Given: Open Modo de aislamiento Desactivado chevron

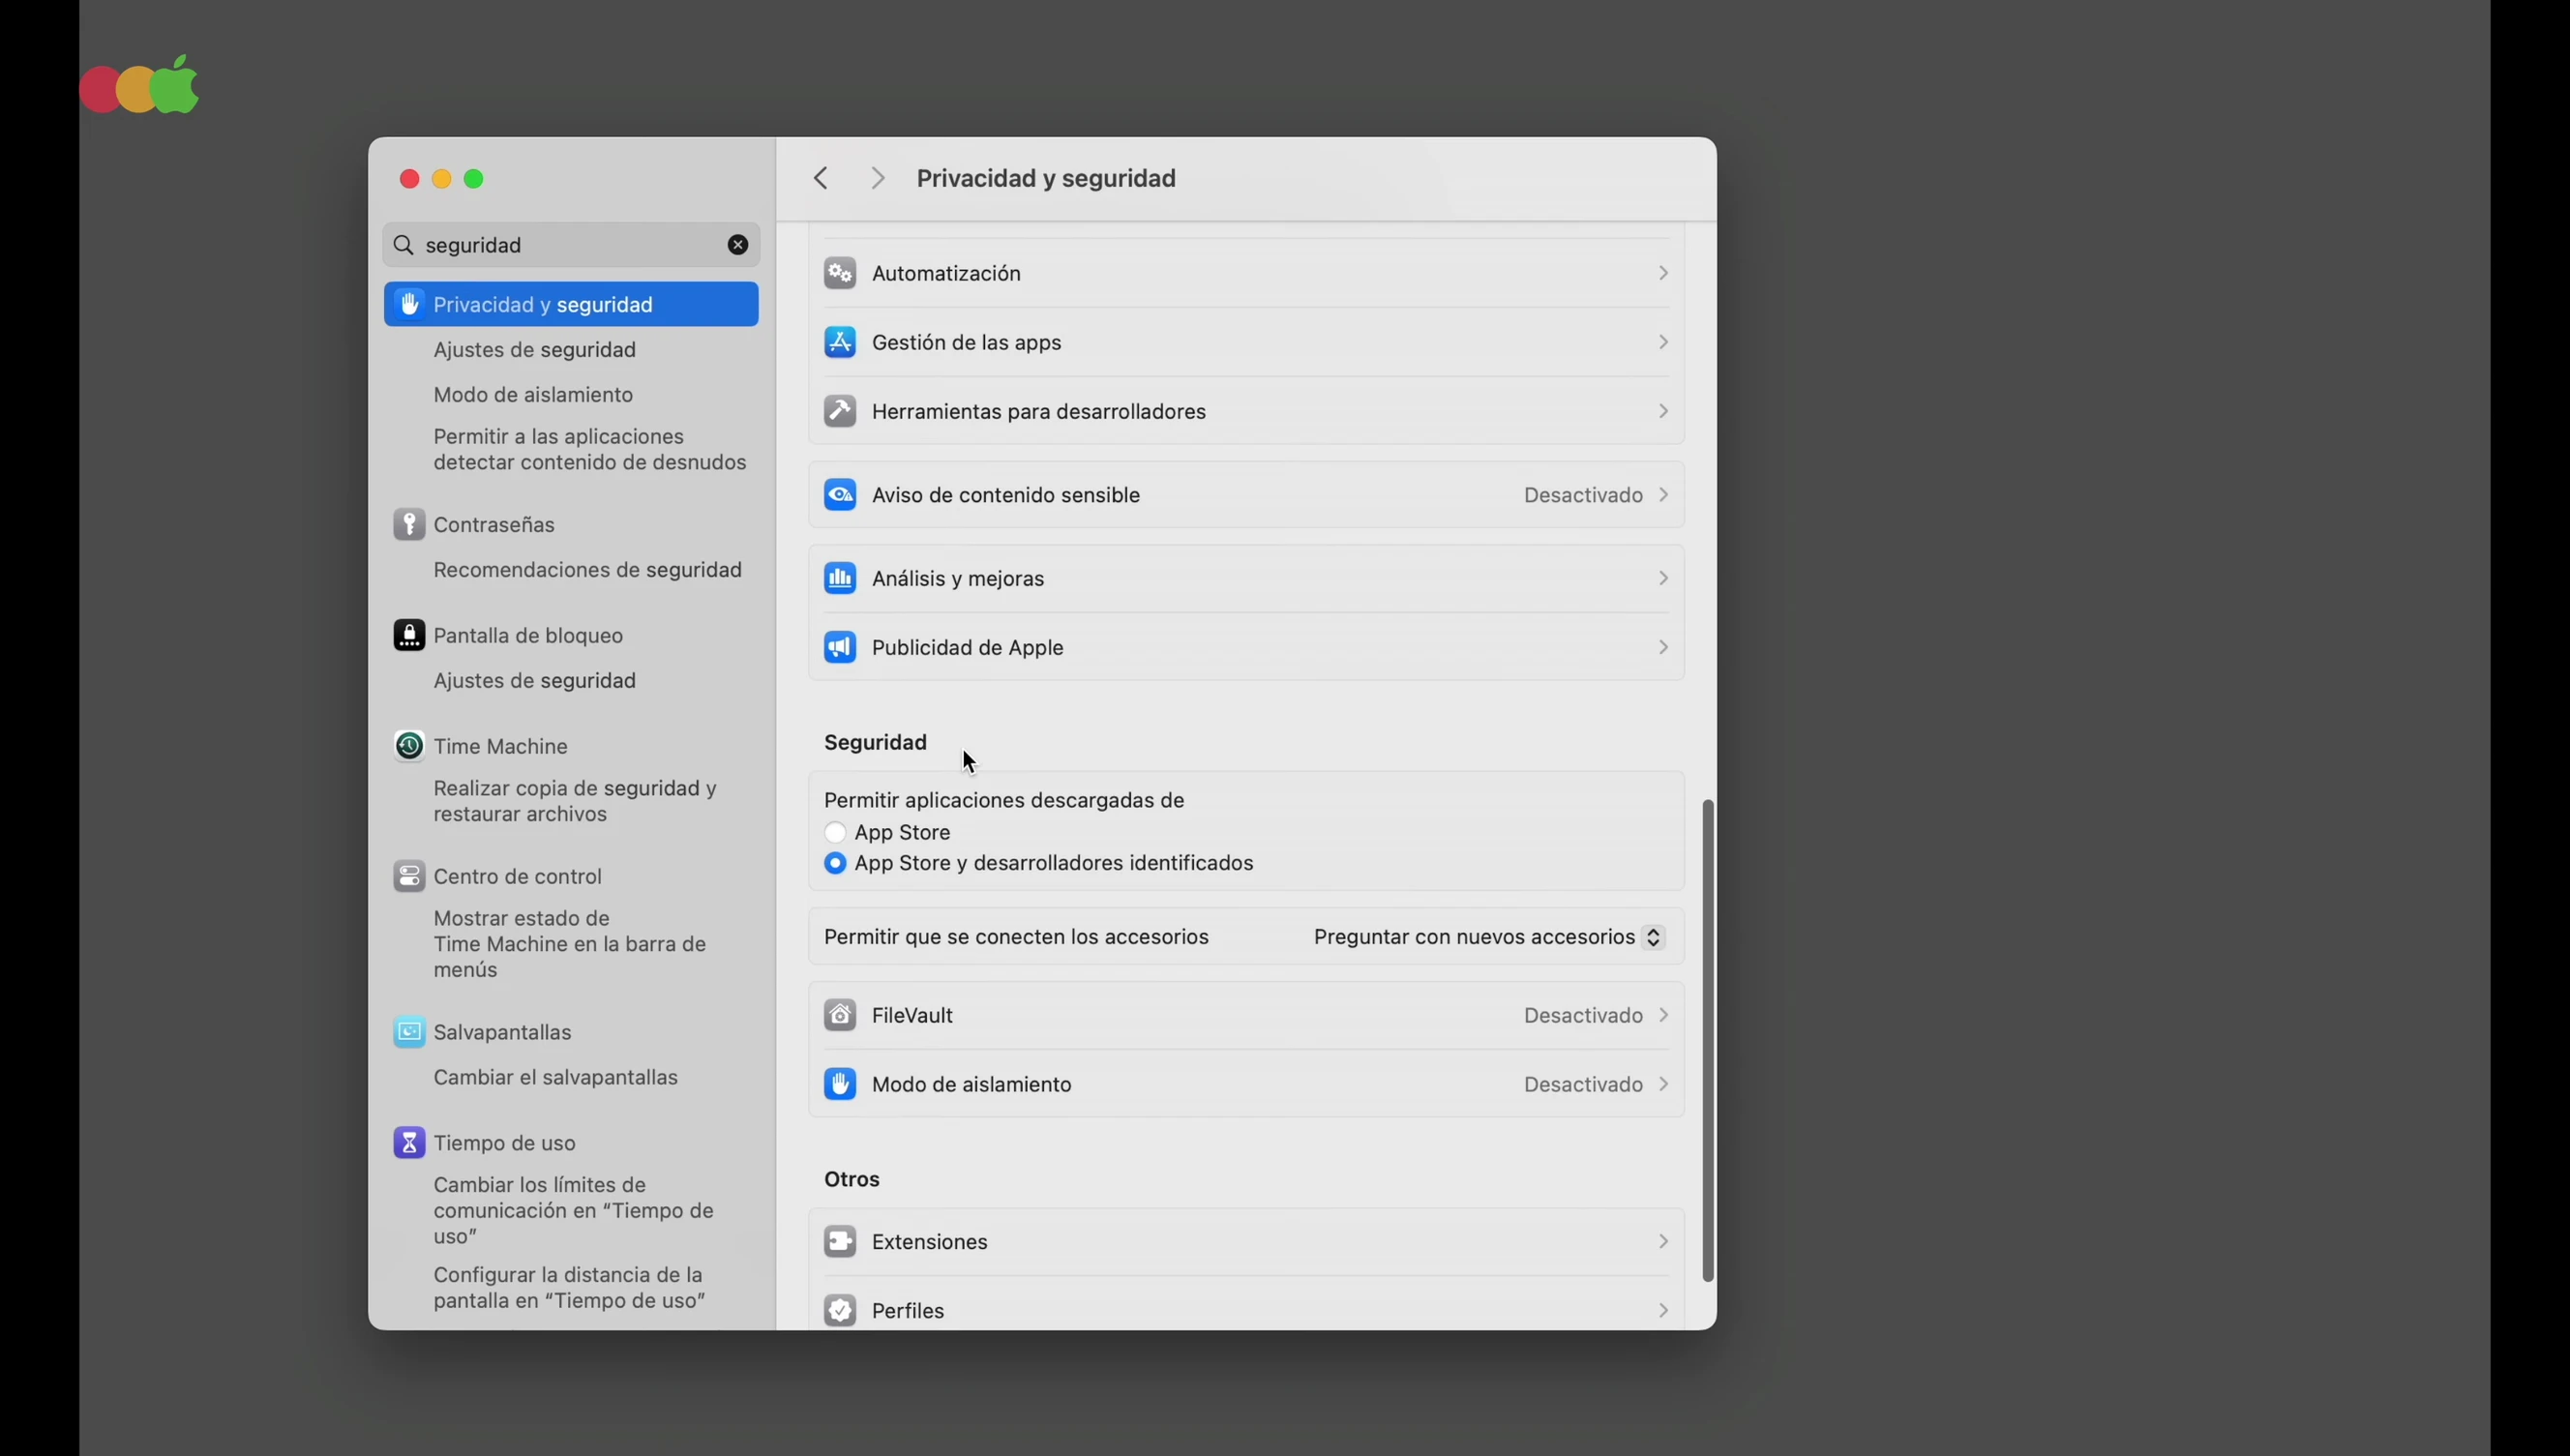Looking at the screenshot, I should point(1663,1084).
